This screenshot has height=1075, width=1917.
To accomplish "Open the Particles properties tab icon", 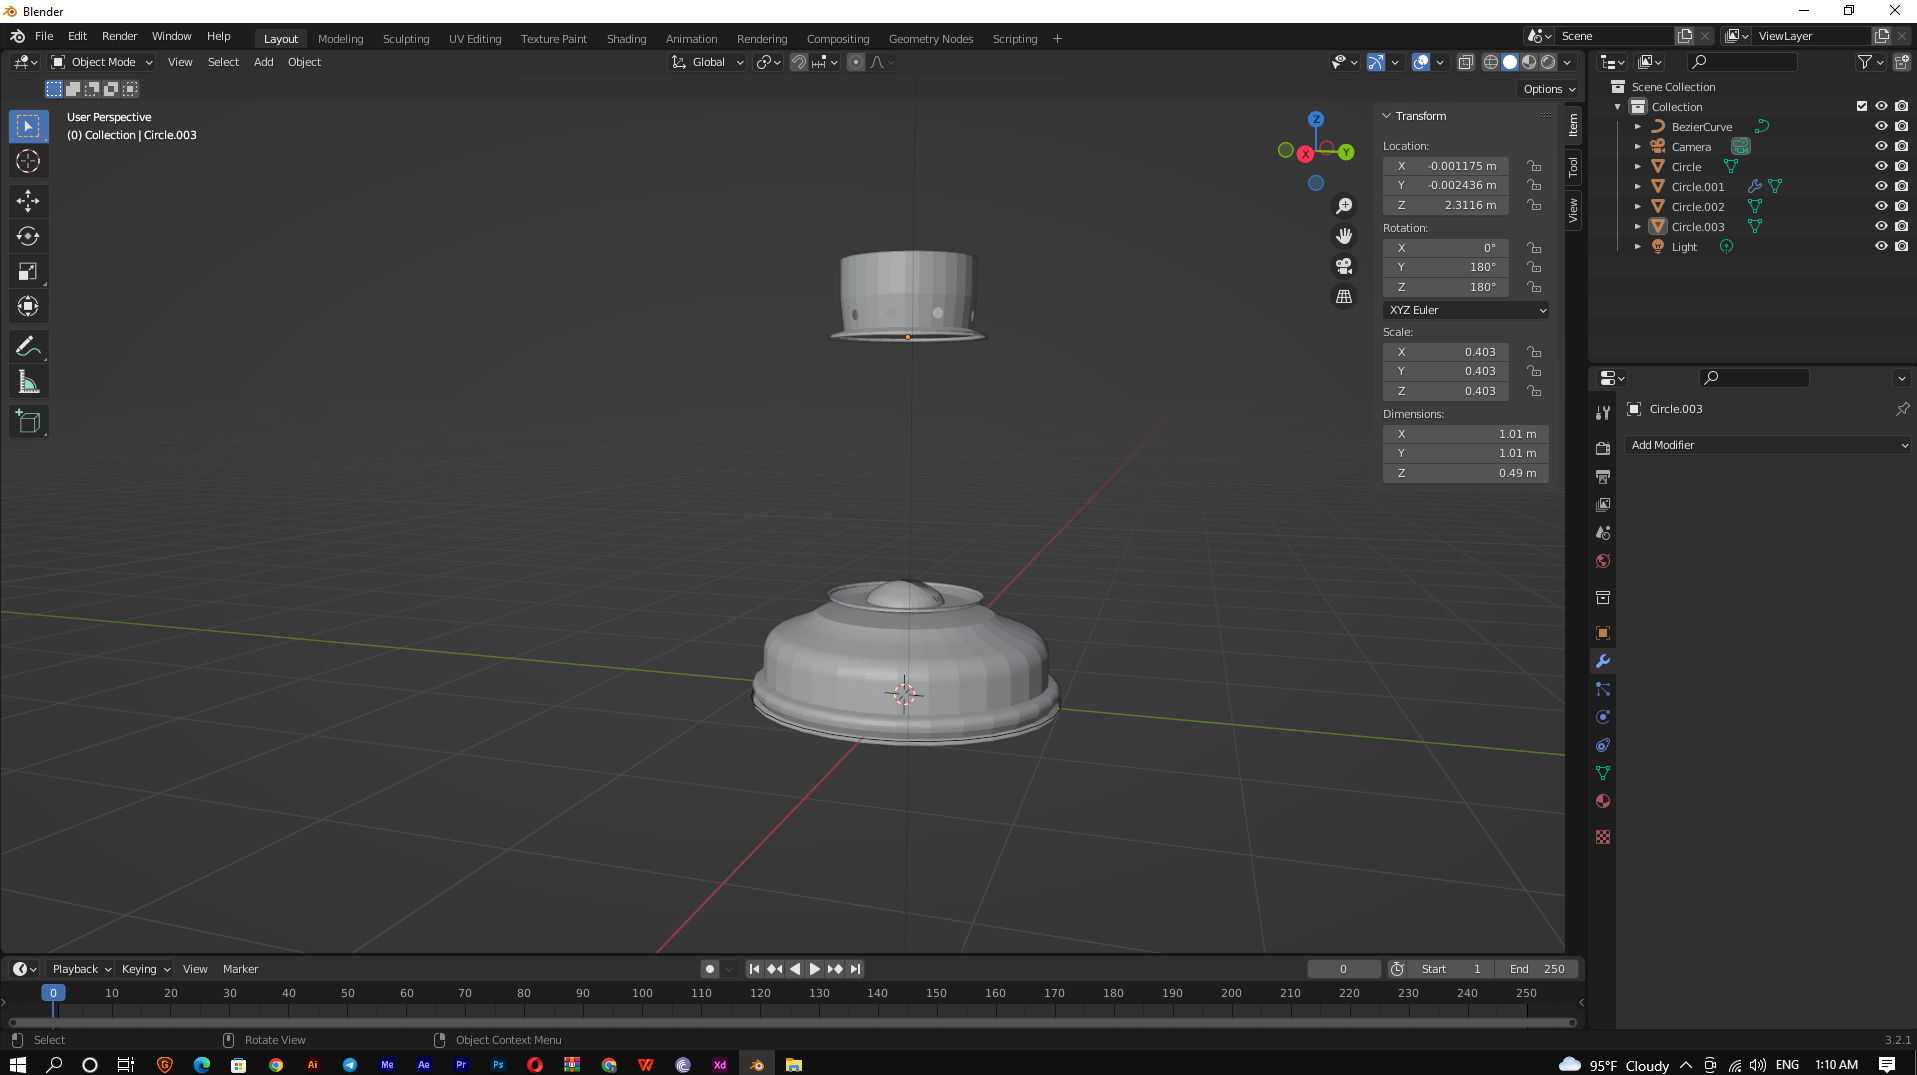I will point(1603,689).
